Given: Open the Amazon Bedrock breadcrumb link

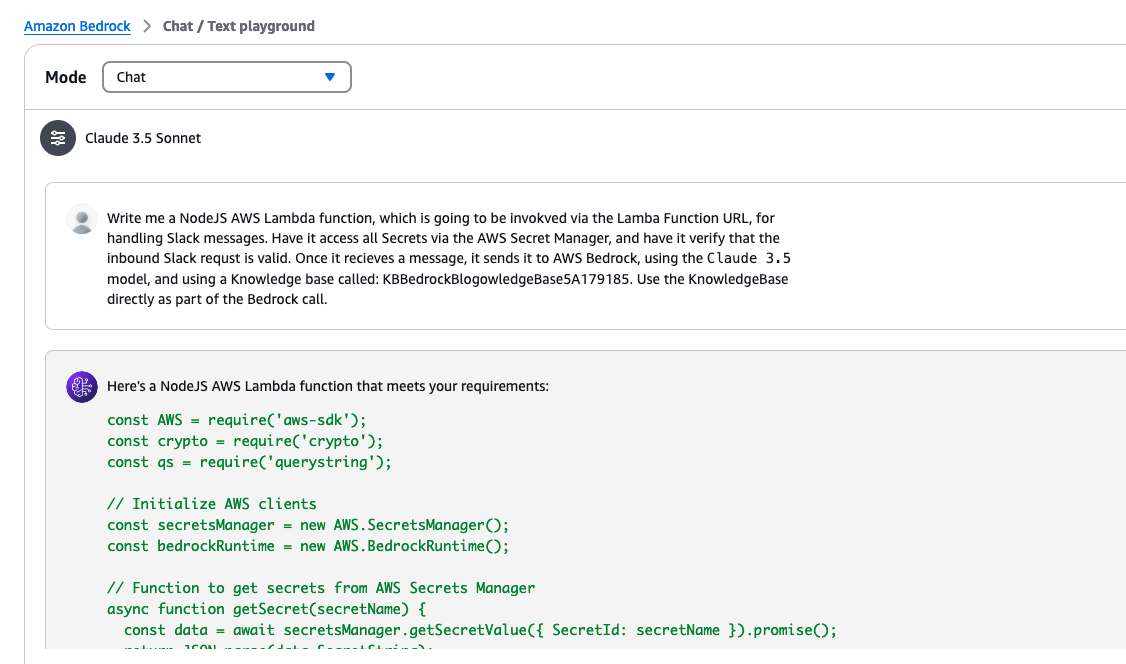Looking at the screenshot, I should 77,27.
